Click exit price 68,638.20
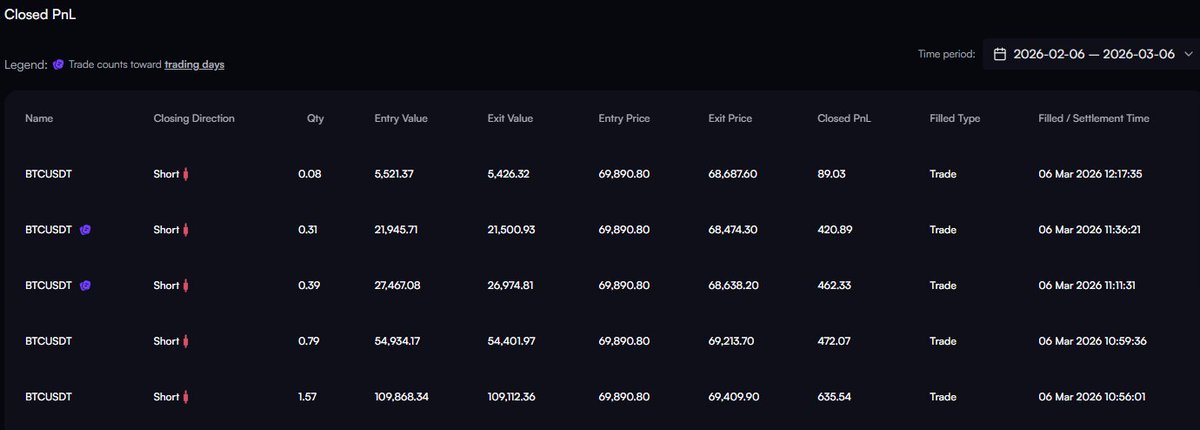The image size is (1200, 430). pos(734,285)
